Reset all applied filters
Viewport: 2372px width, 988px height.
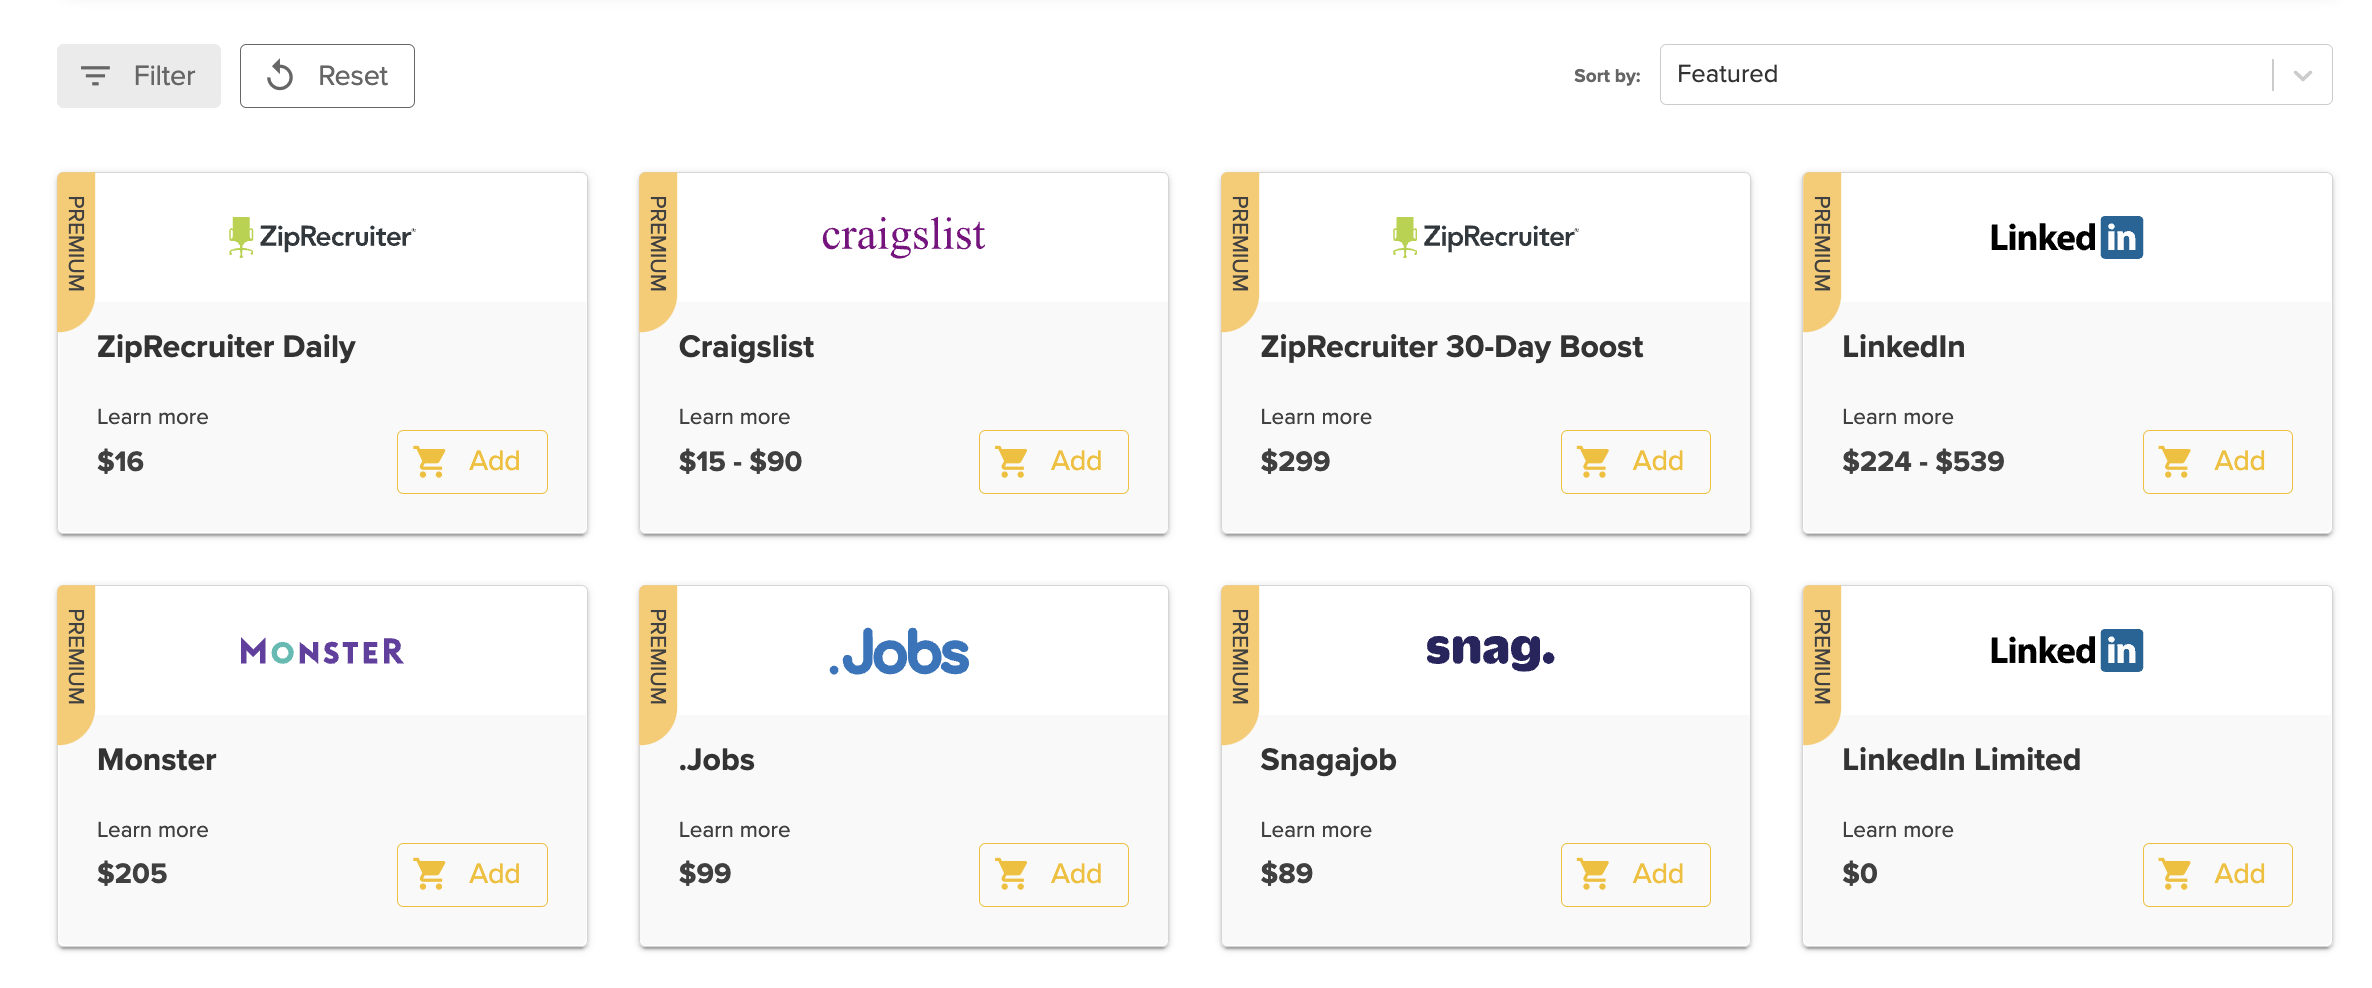(x=327, y=75)
